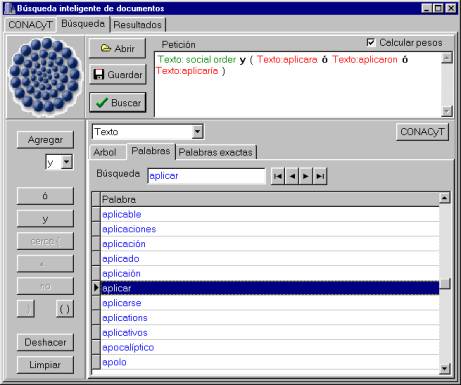
Task: Click the blue spheres logo image
Action: [x=45, y=76]
